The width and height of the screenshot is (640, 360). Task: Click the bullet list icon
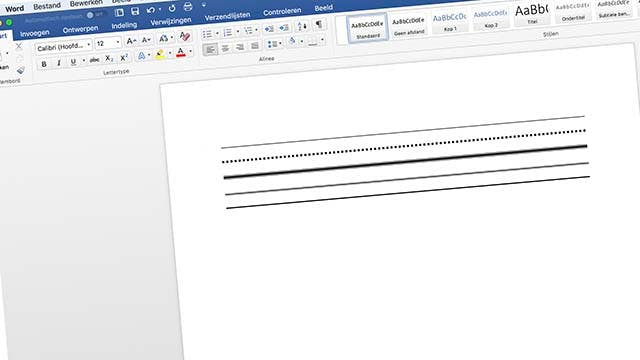point(207,34)
